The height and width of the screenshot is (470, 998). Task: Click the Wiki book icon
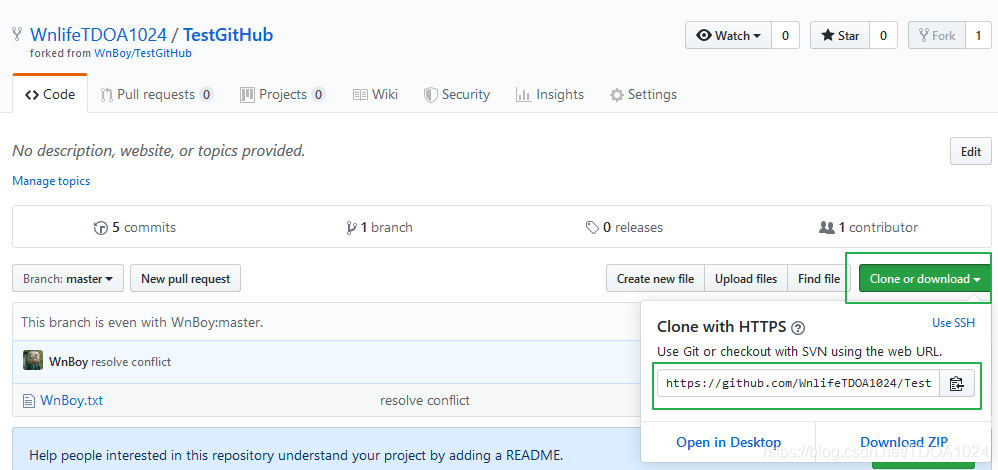(360, 95)
